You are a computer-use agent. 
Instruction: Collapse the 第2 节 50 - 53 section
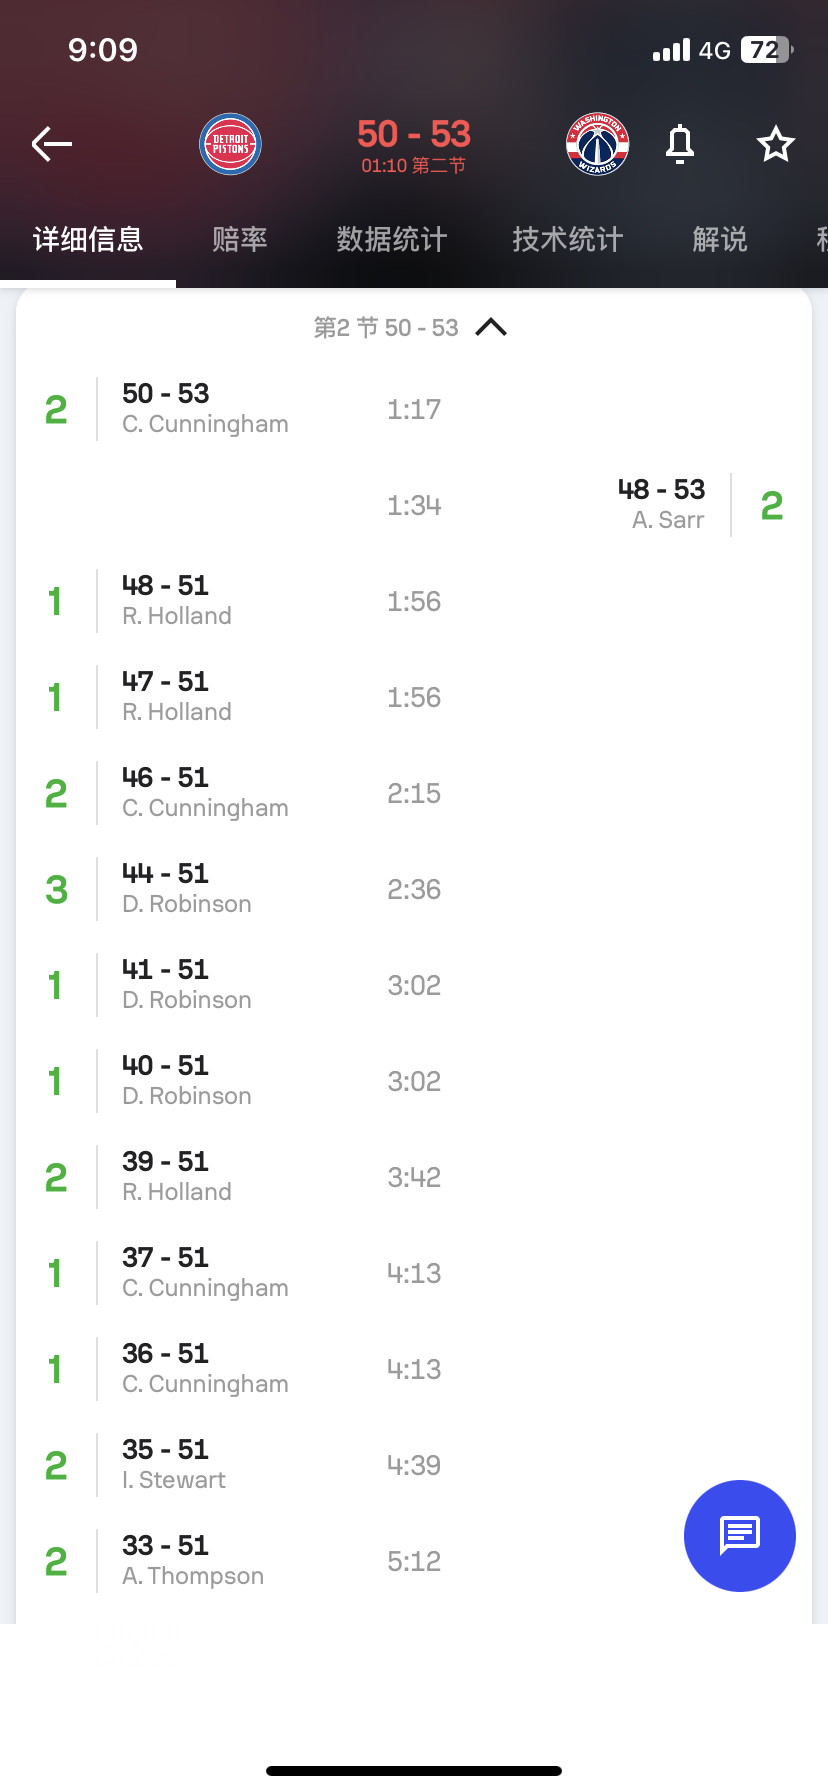[491, 327]
